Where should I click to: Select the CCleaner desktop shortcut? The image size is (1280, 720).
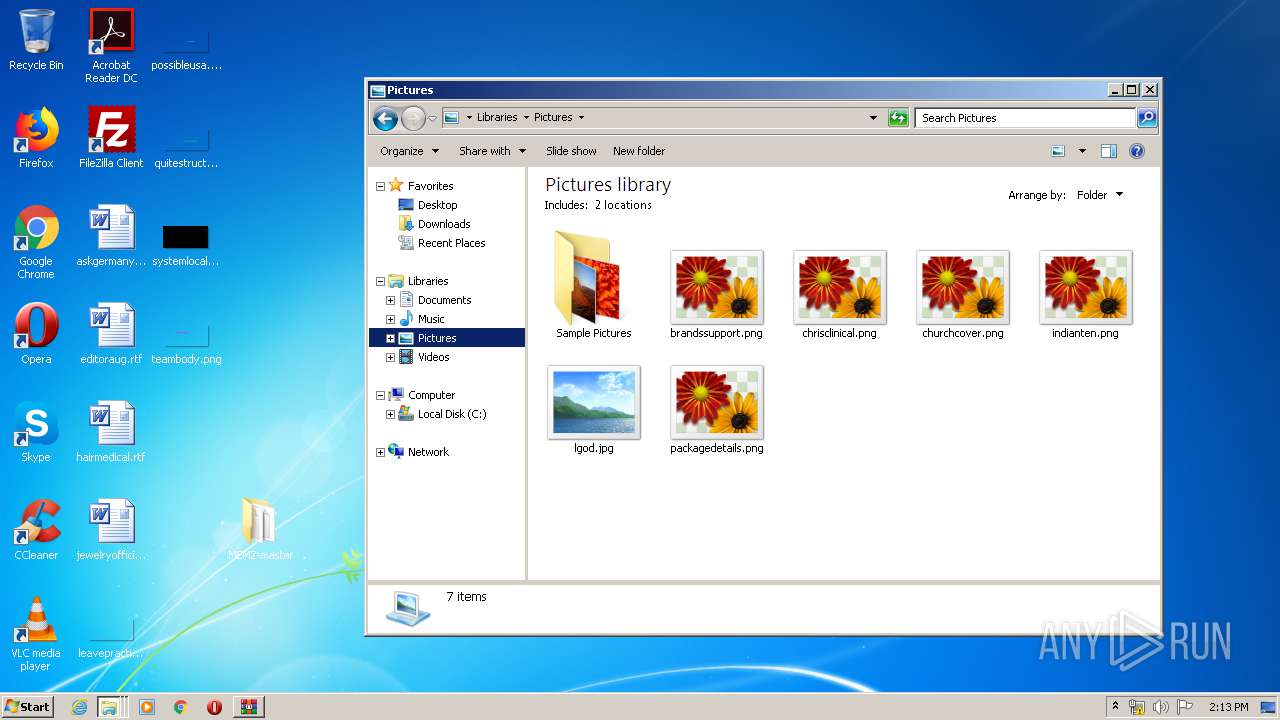36,530
